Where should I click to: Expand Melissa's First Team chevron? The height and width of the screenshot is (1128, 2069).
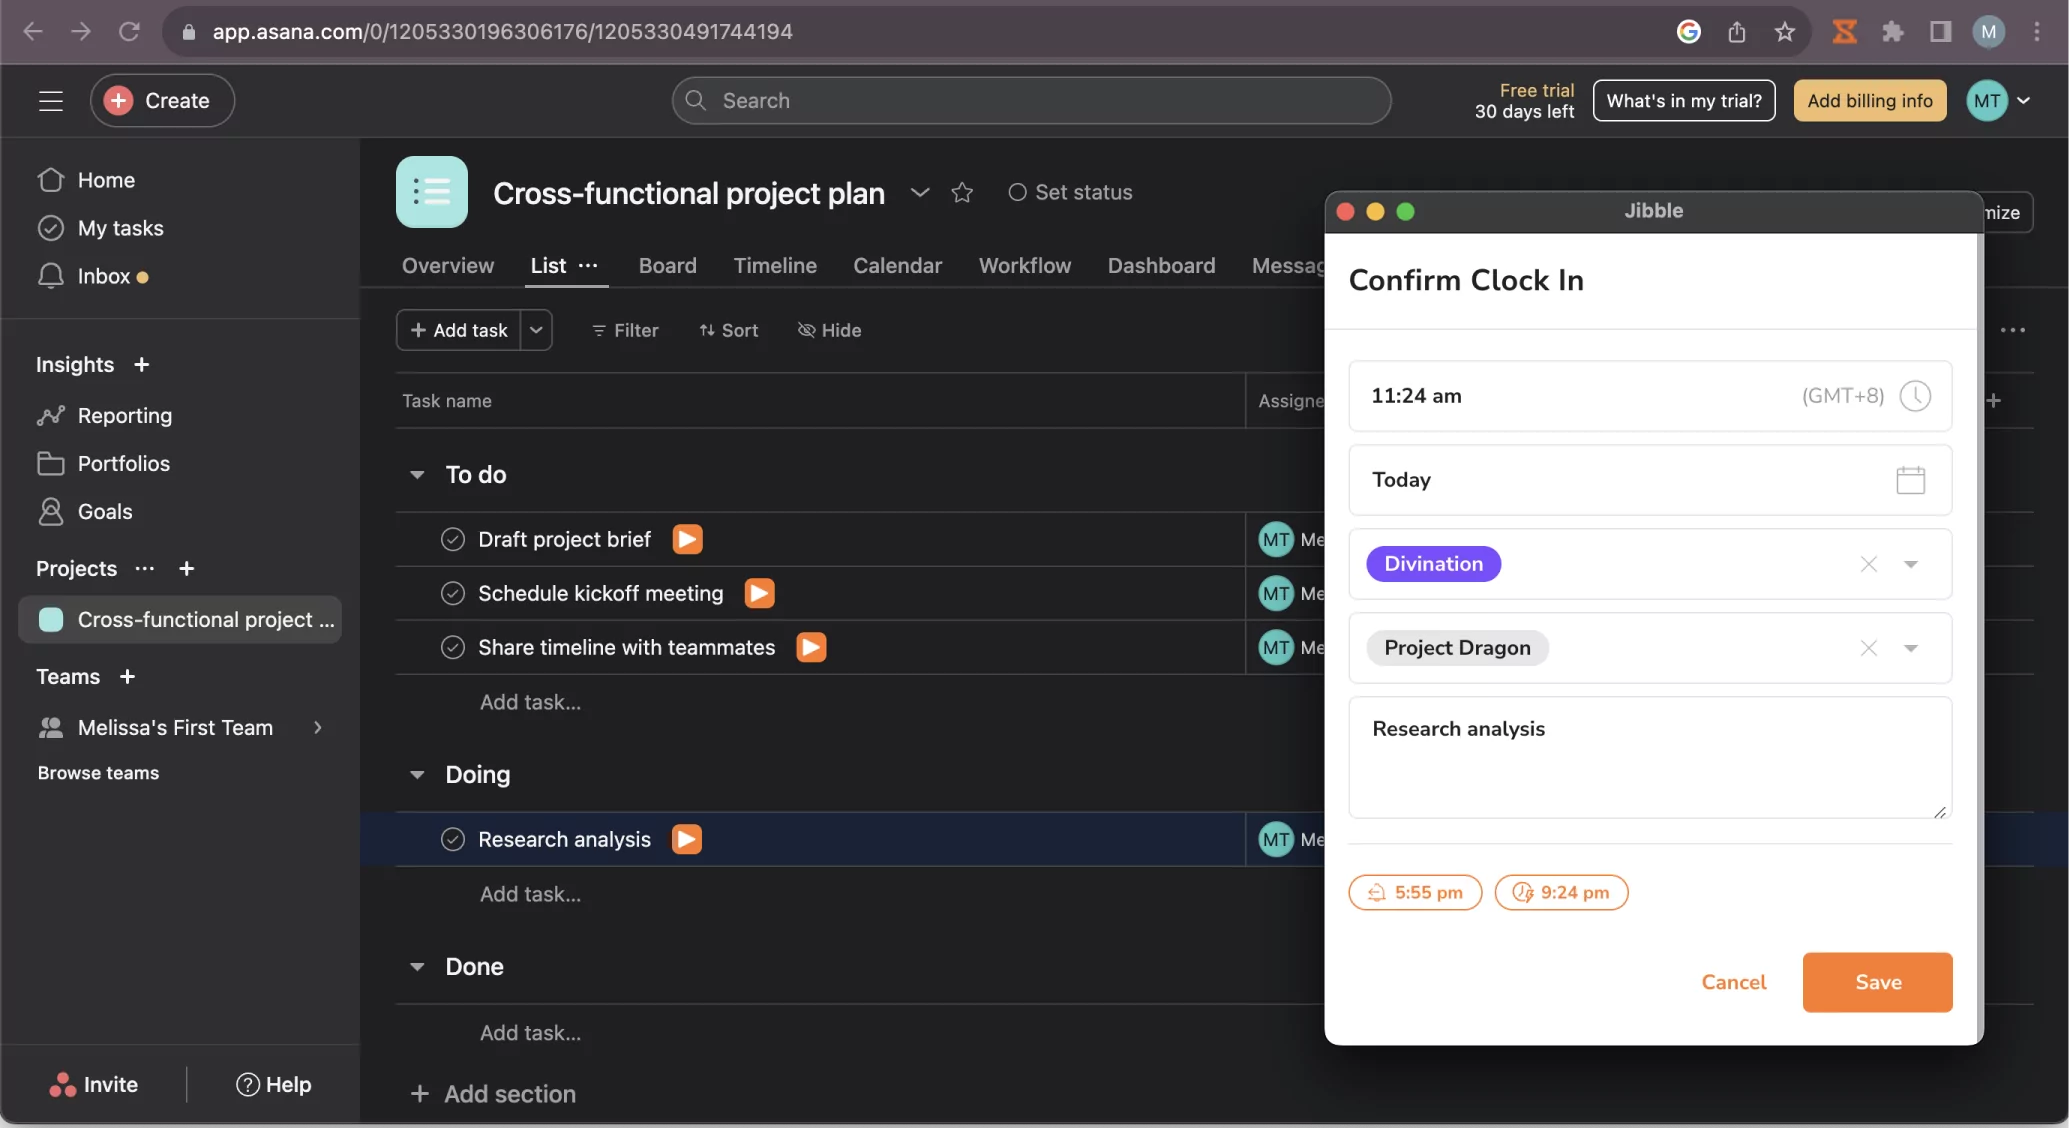318,727
